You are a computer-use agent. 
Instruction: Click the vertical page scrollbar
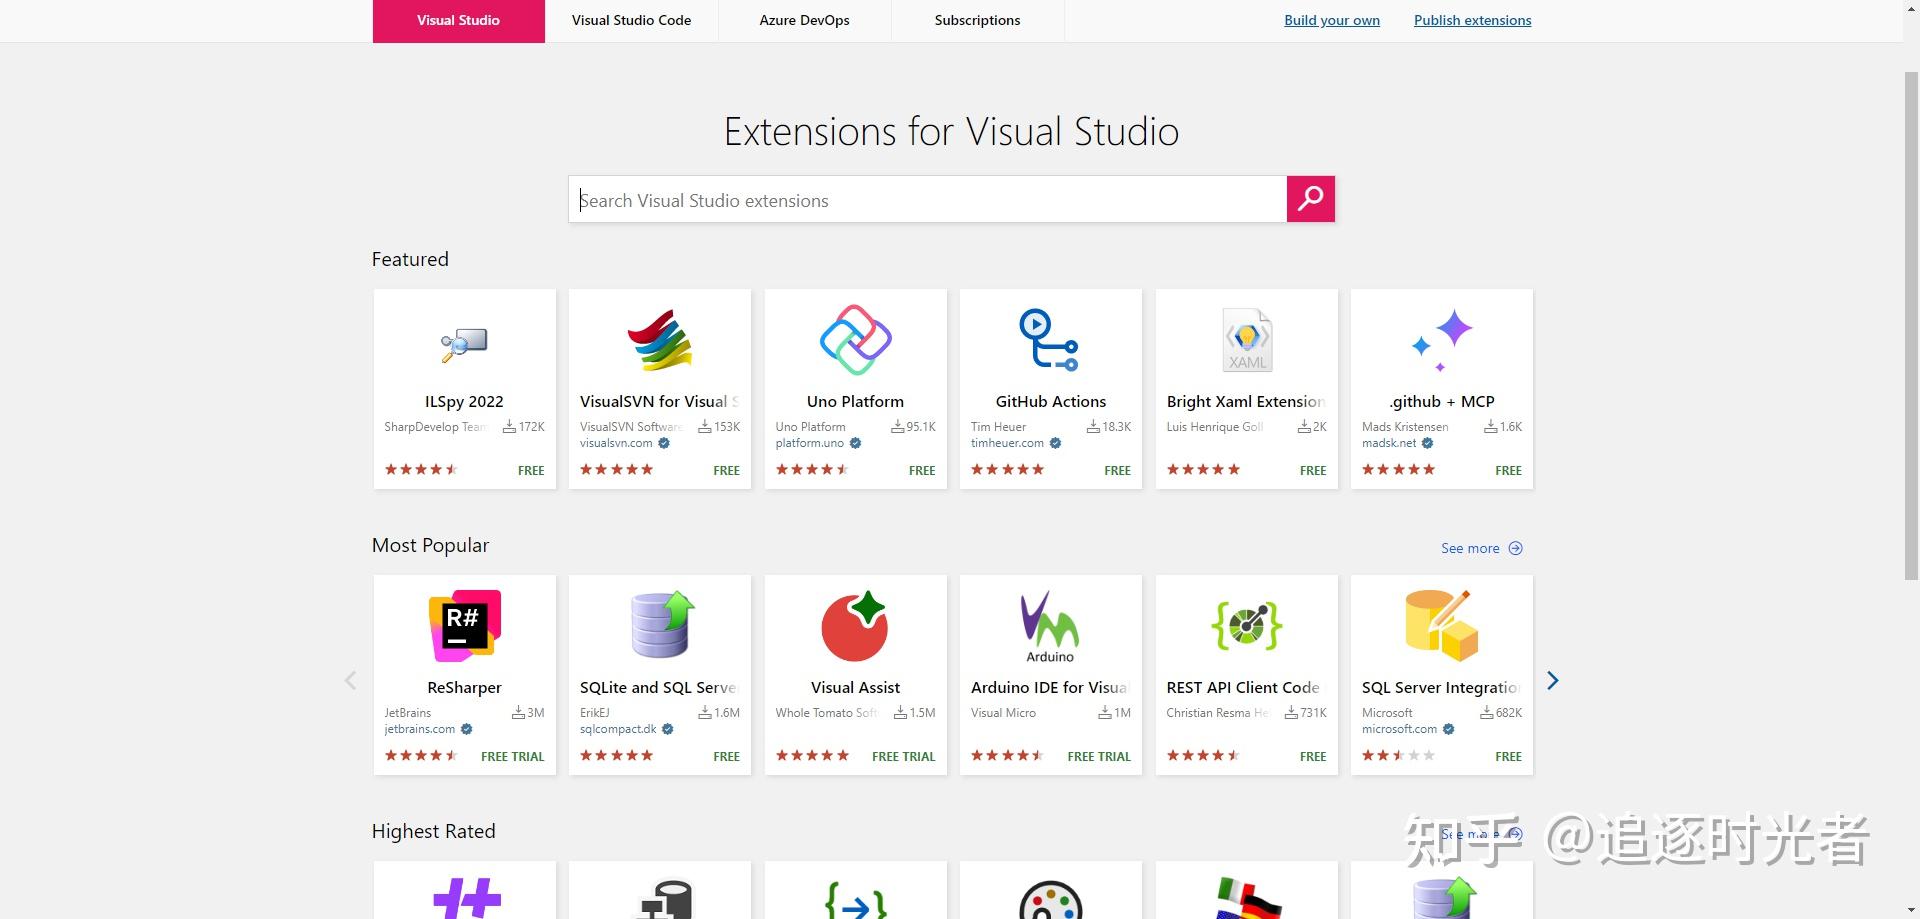pyautogui.click(x=1911, y=325)
